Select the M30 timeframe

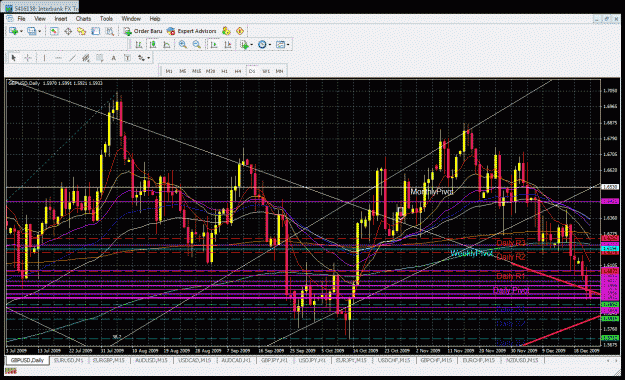pos(210,71)
